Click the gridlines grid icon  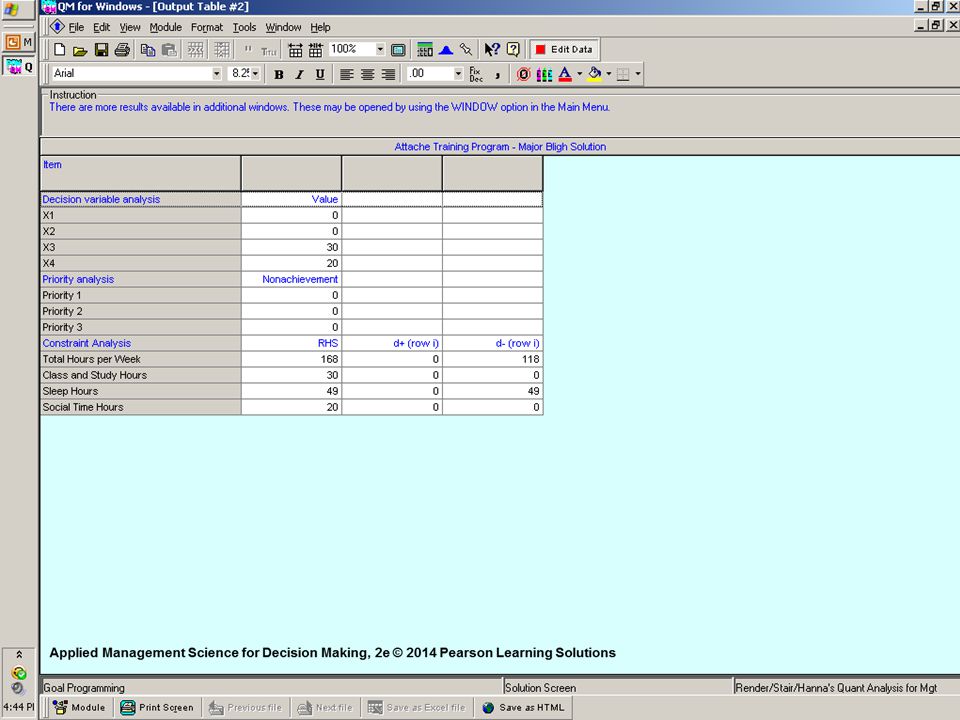coord(623,75)
